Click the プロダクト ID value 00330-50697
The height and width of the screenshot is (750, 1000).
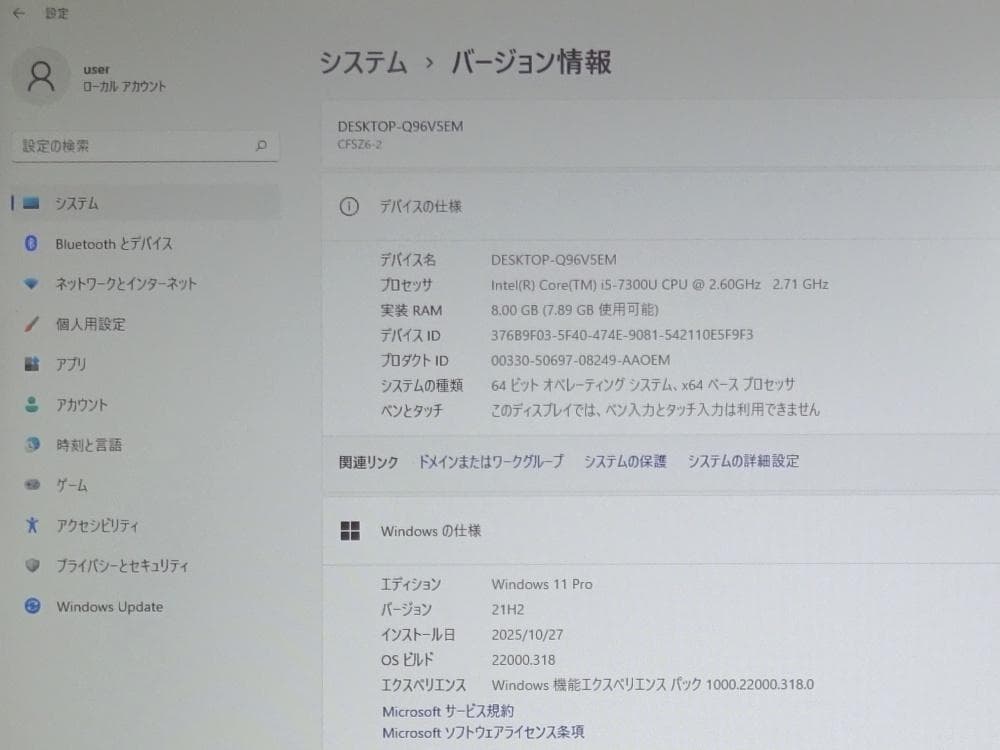pyautogui.click(x=580, y=360)
